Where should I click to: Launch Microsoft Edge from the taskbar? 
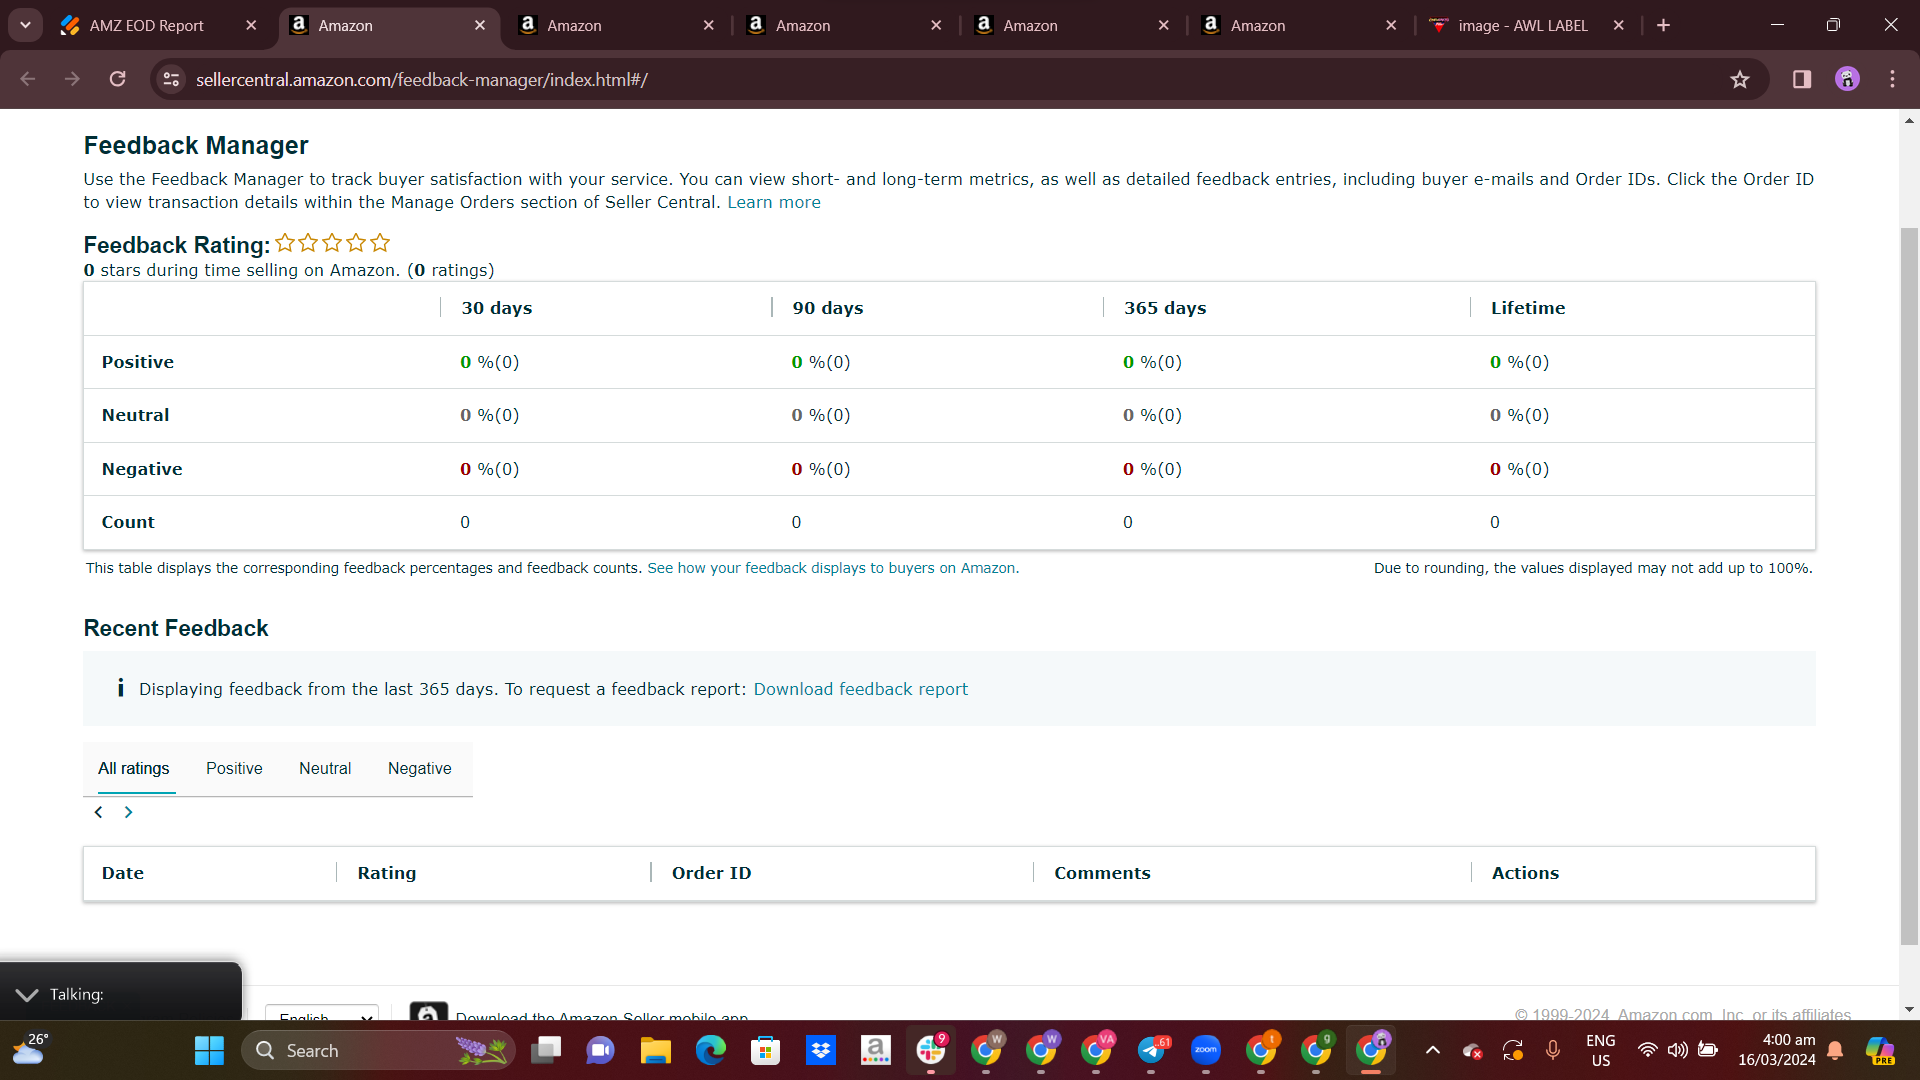pos(711,1050)
